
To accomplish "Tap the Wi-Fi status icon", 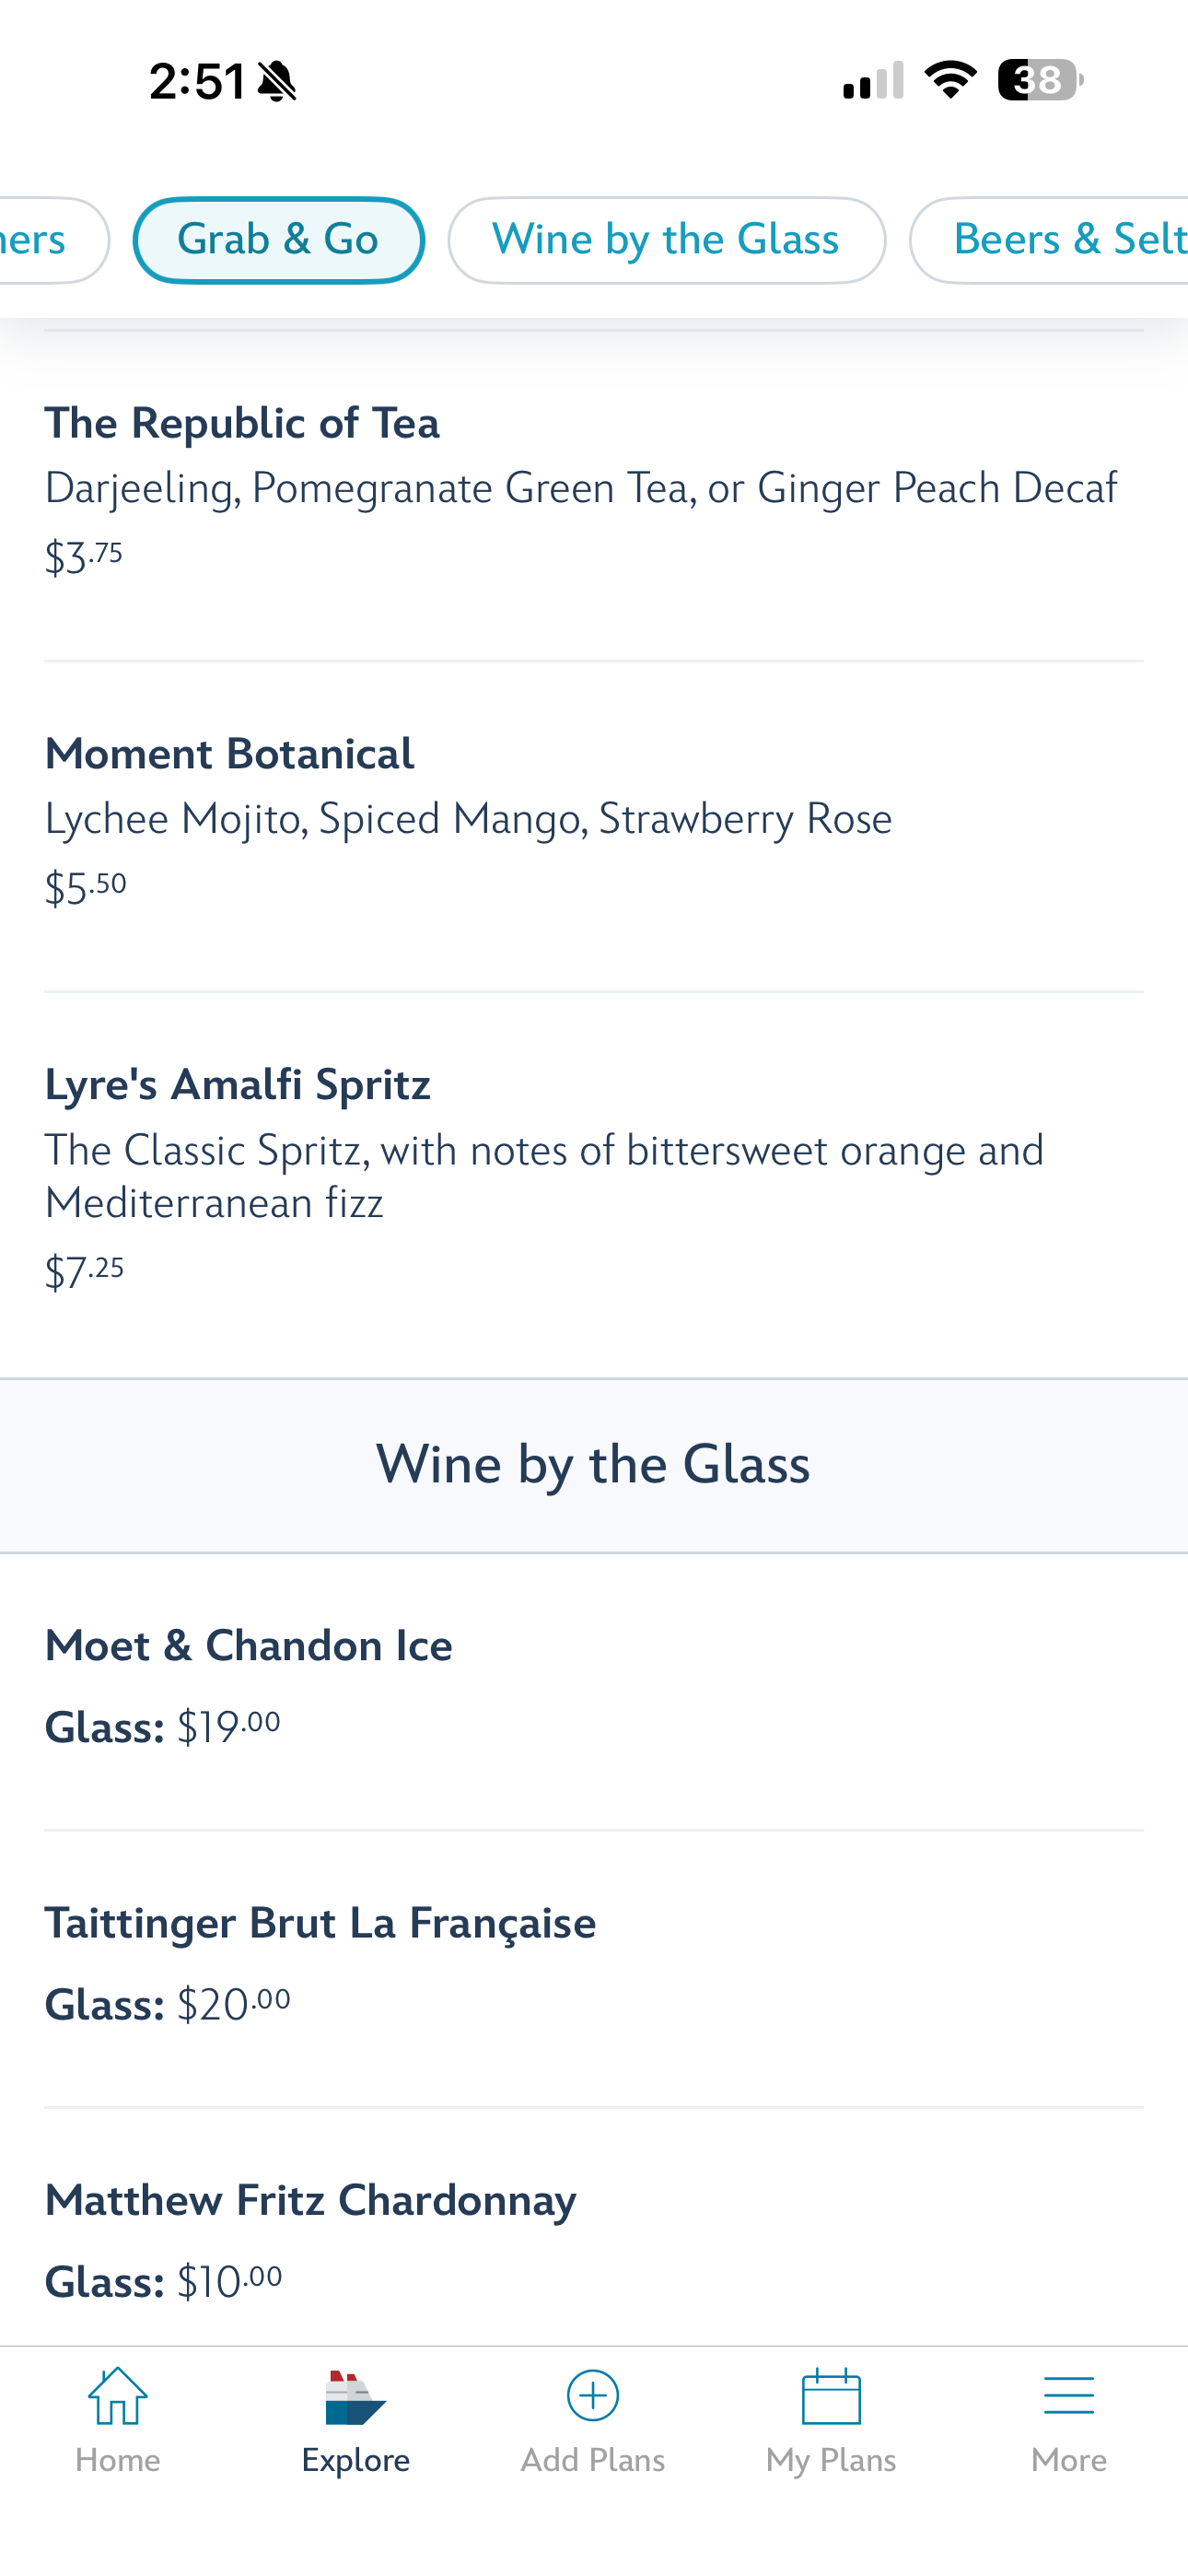I will [x=950, y=80].
